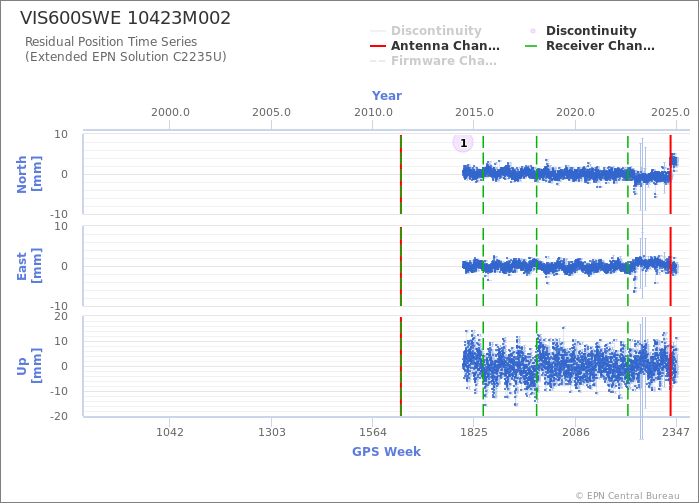This screenshot has height=504, width=700.
Task: Click the GPS week 2347 tick label
Action: [676, 432]
